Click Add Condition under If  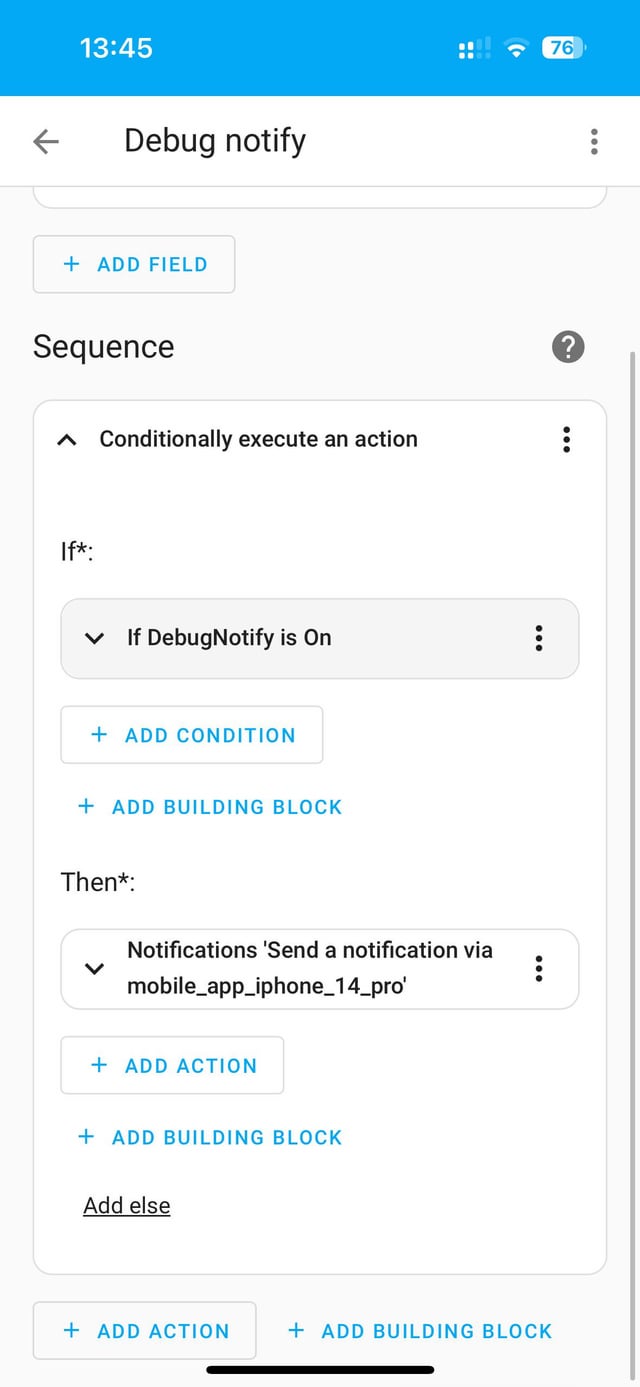coord(192,735)
